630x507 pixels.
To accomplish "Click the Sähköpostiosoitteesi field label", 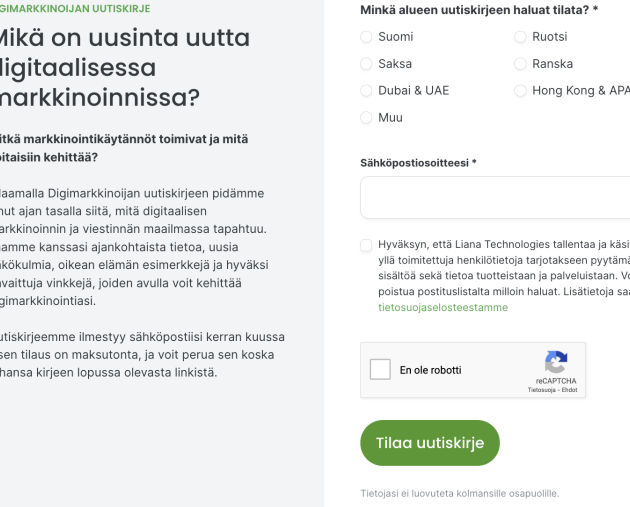I will [x=418, y=163].
